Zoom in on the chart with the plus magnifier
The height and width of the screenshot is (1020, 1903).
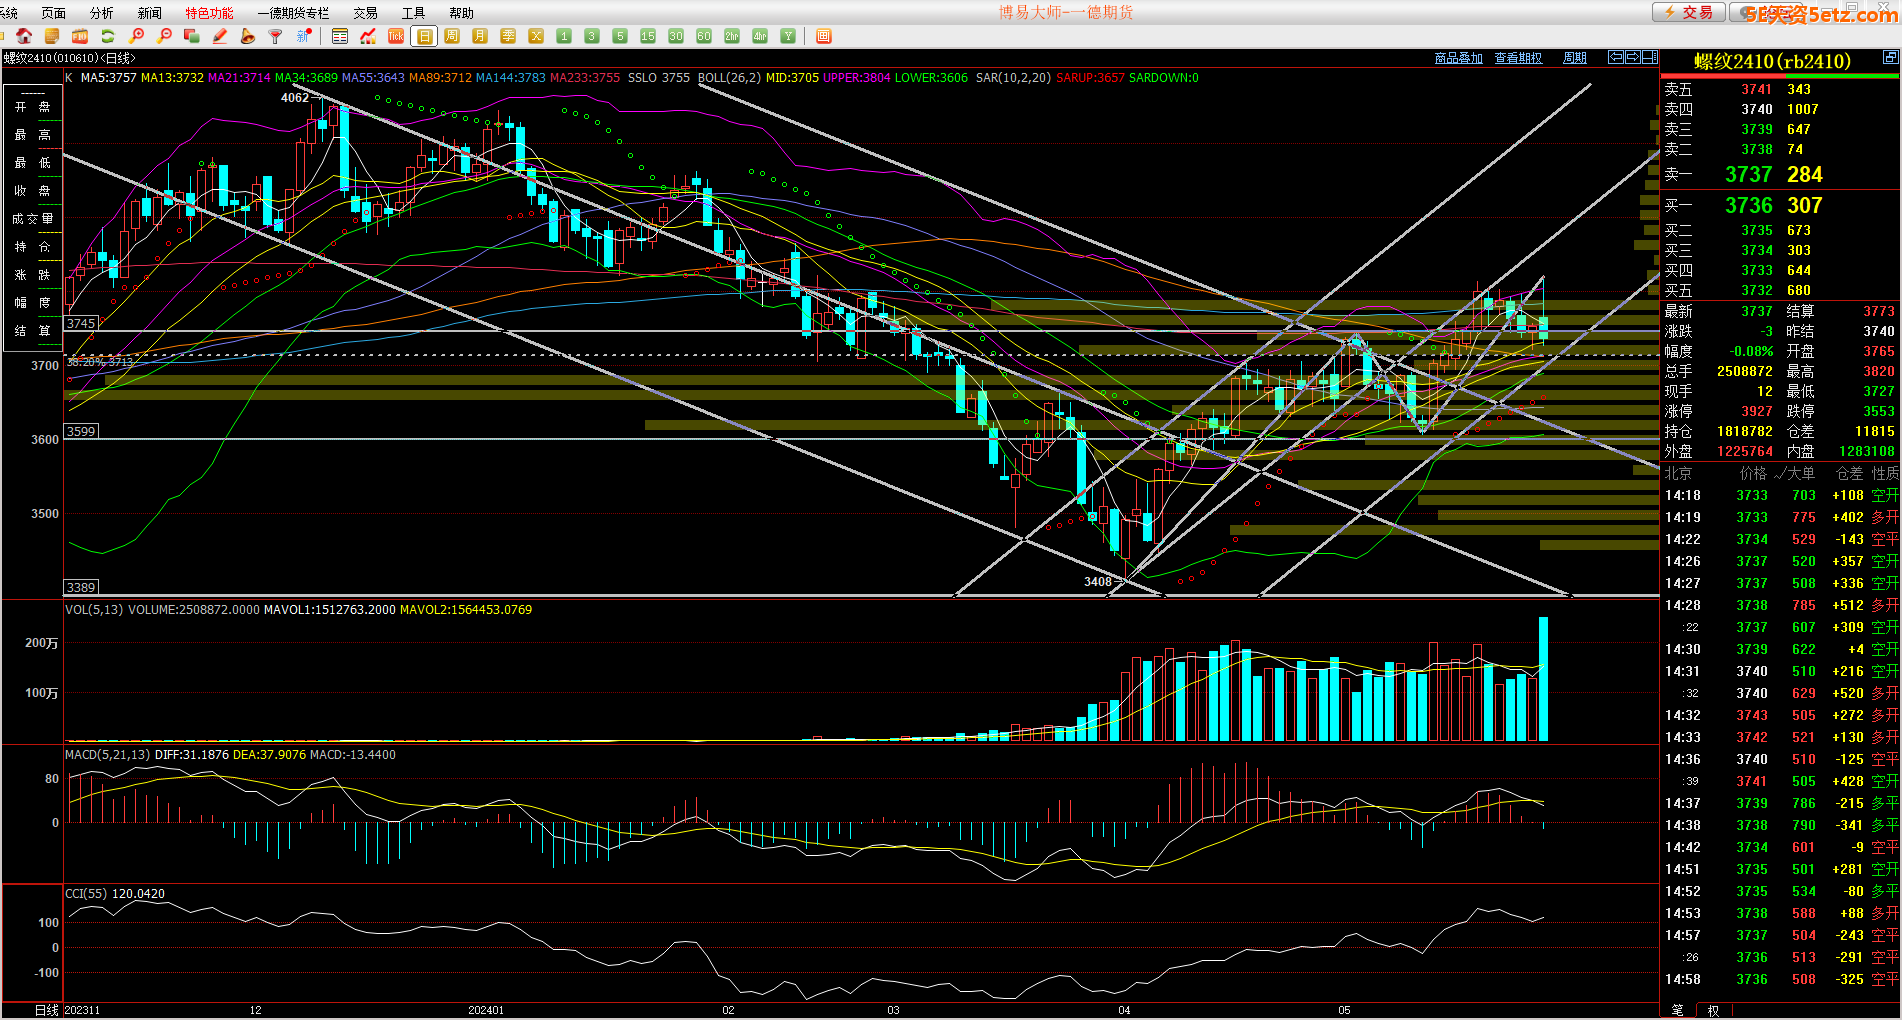pos(137,36)
